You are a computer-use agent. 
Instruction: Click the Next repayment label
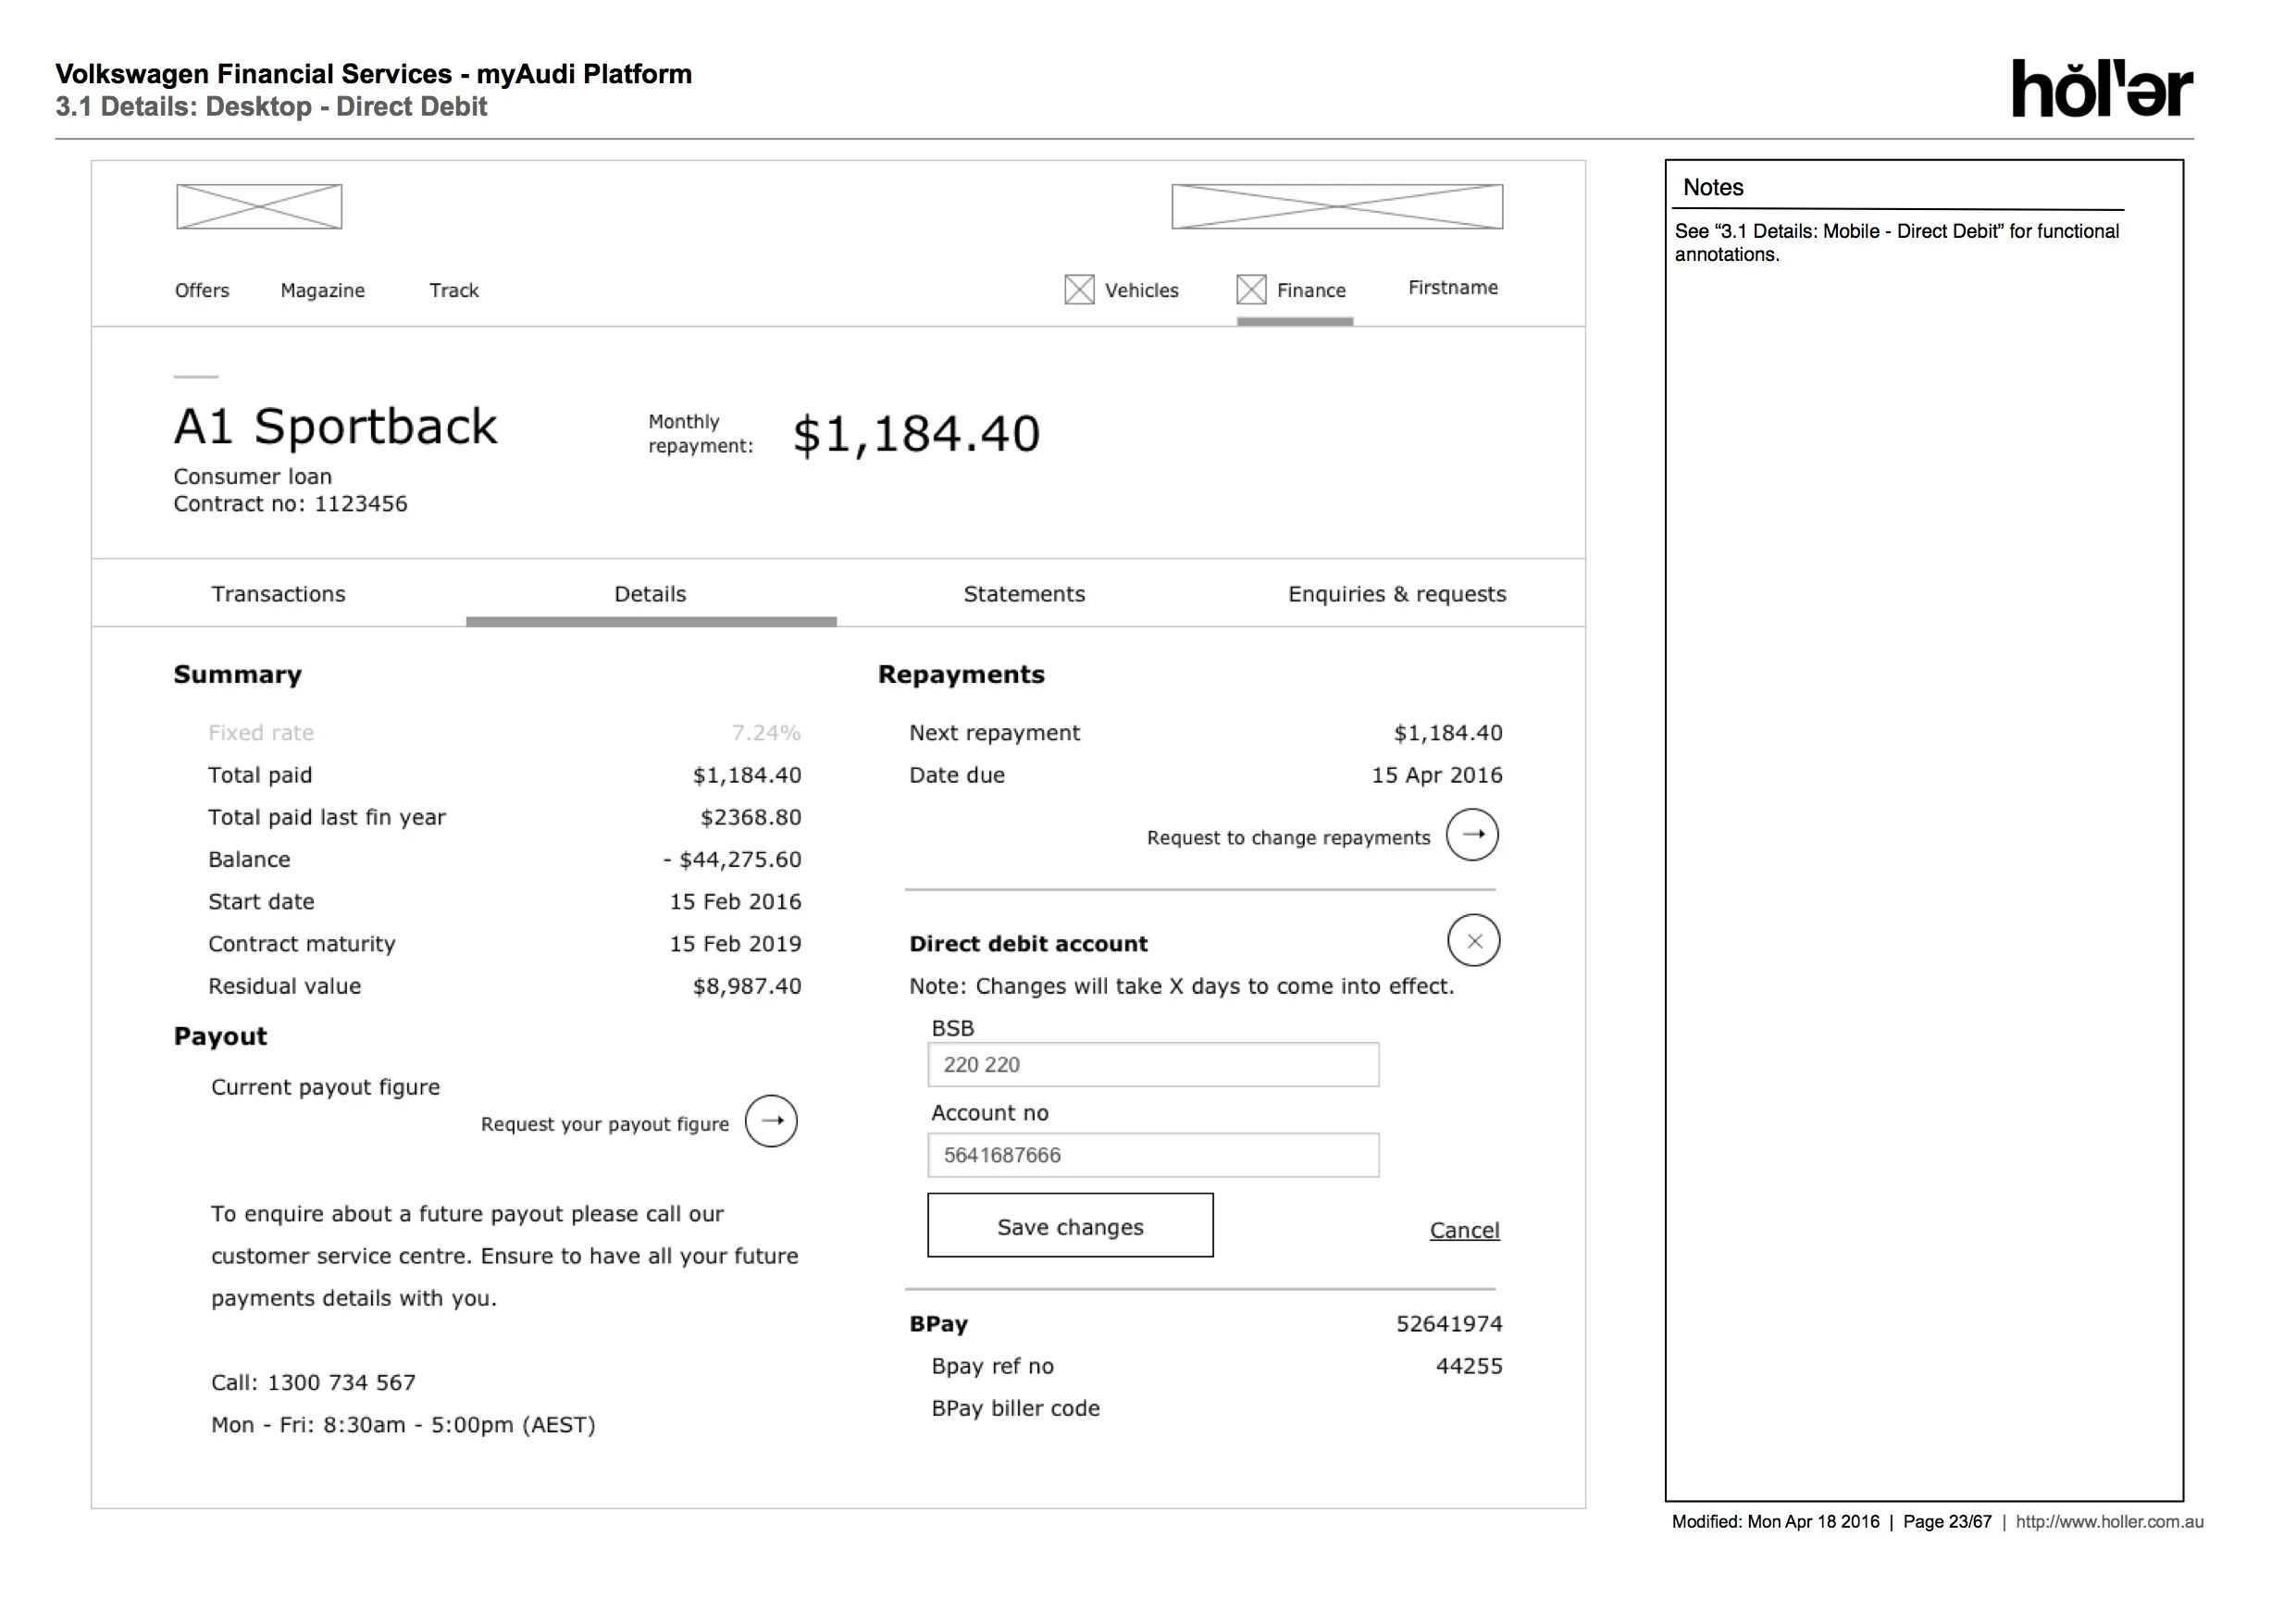[994, 733]
